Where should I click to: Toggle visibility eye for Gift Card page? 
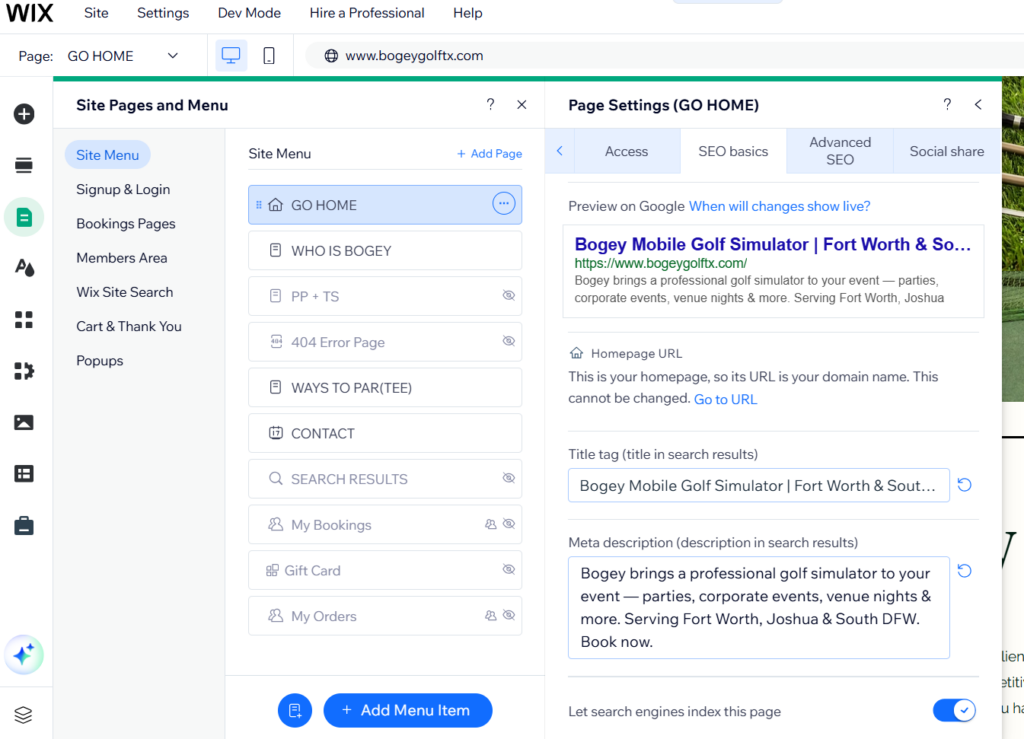tap(508, 570)
